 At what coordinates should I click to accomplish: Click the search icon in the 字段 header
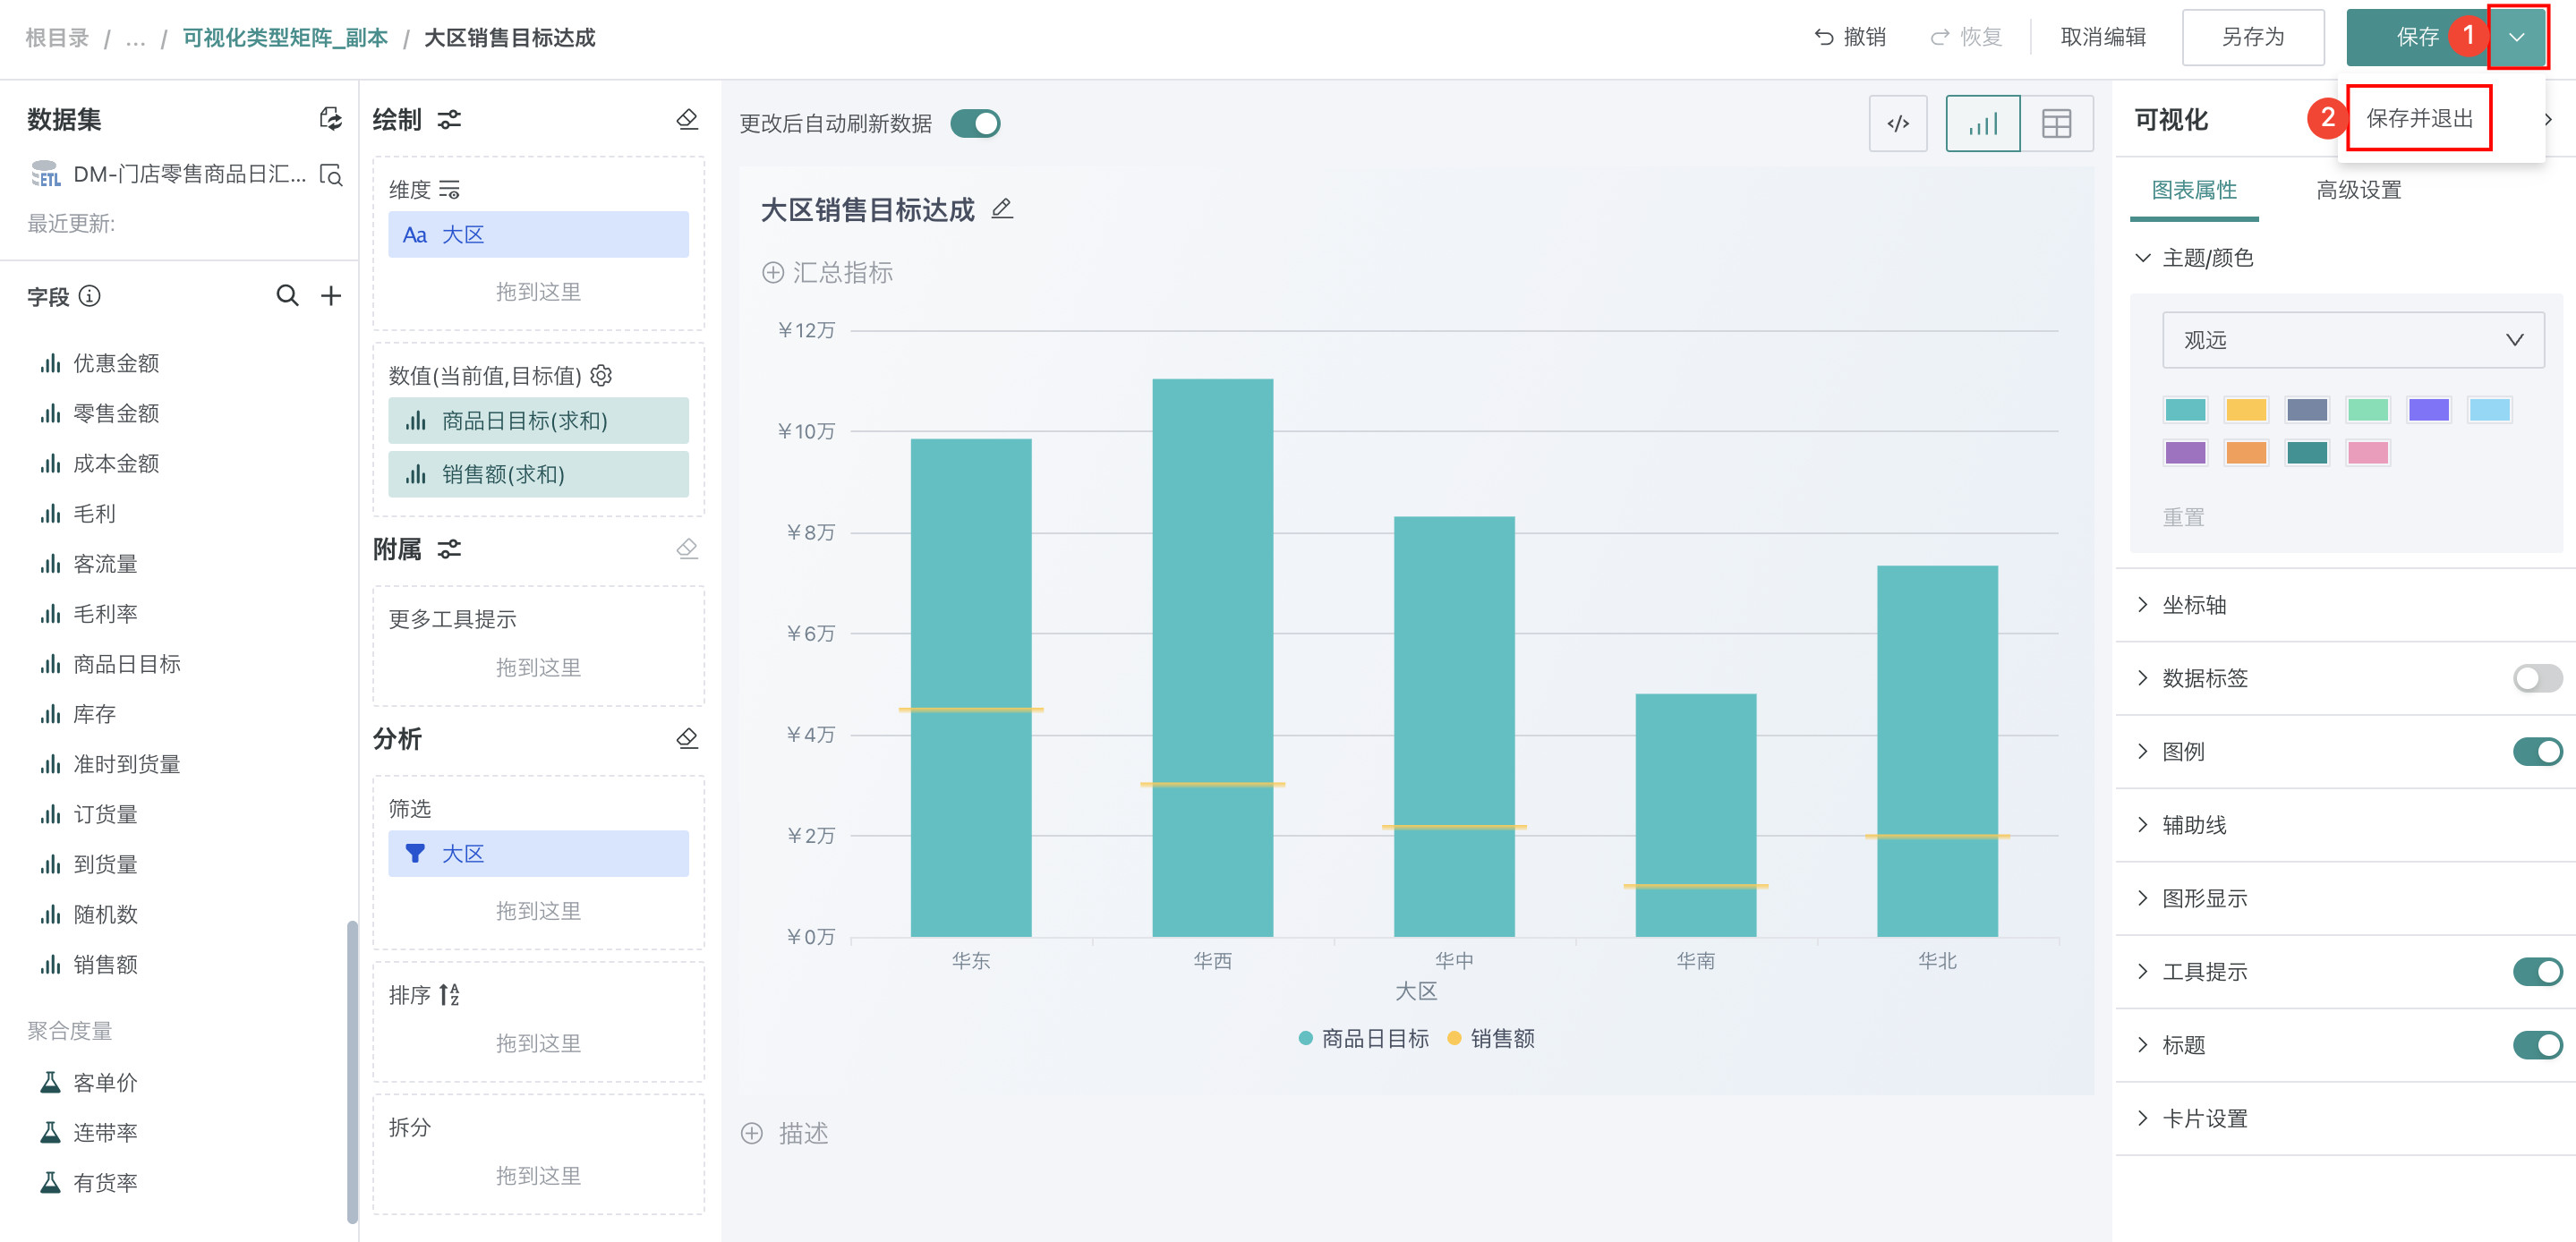coord(287,296)
